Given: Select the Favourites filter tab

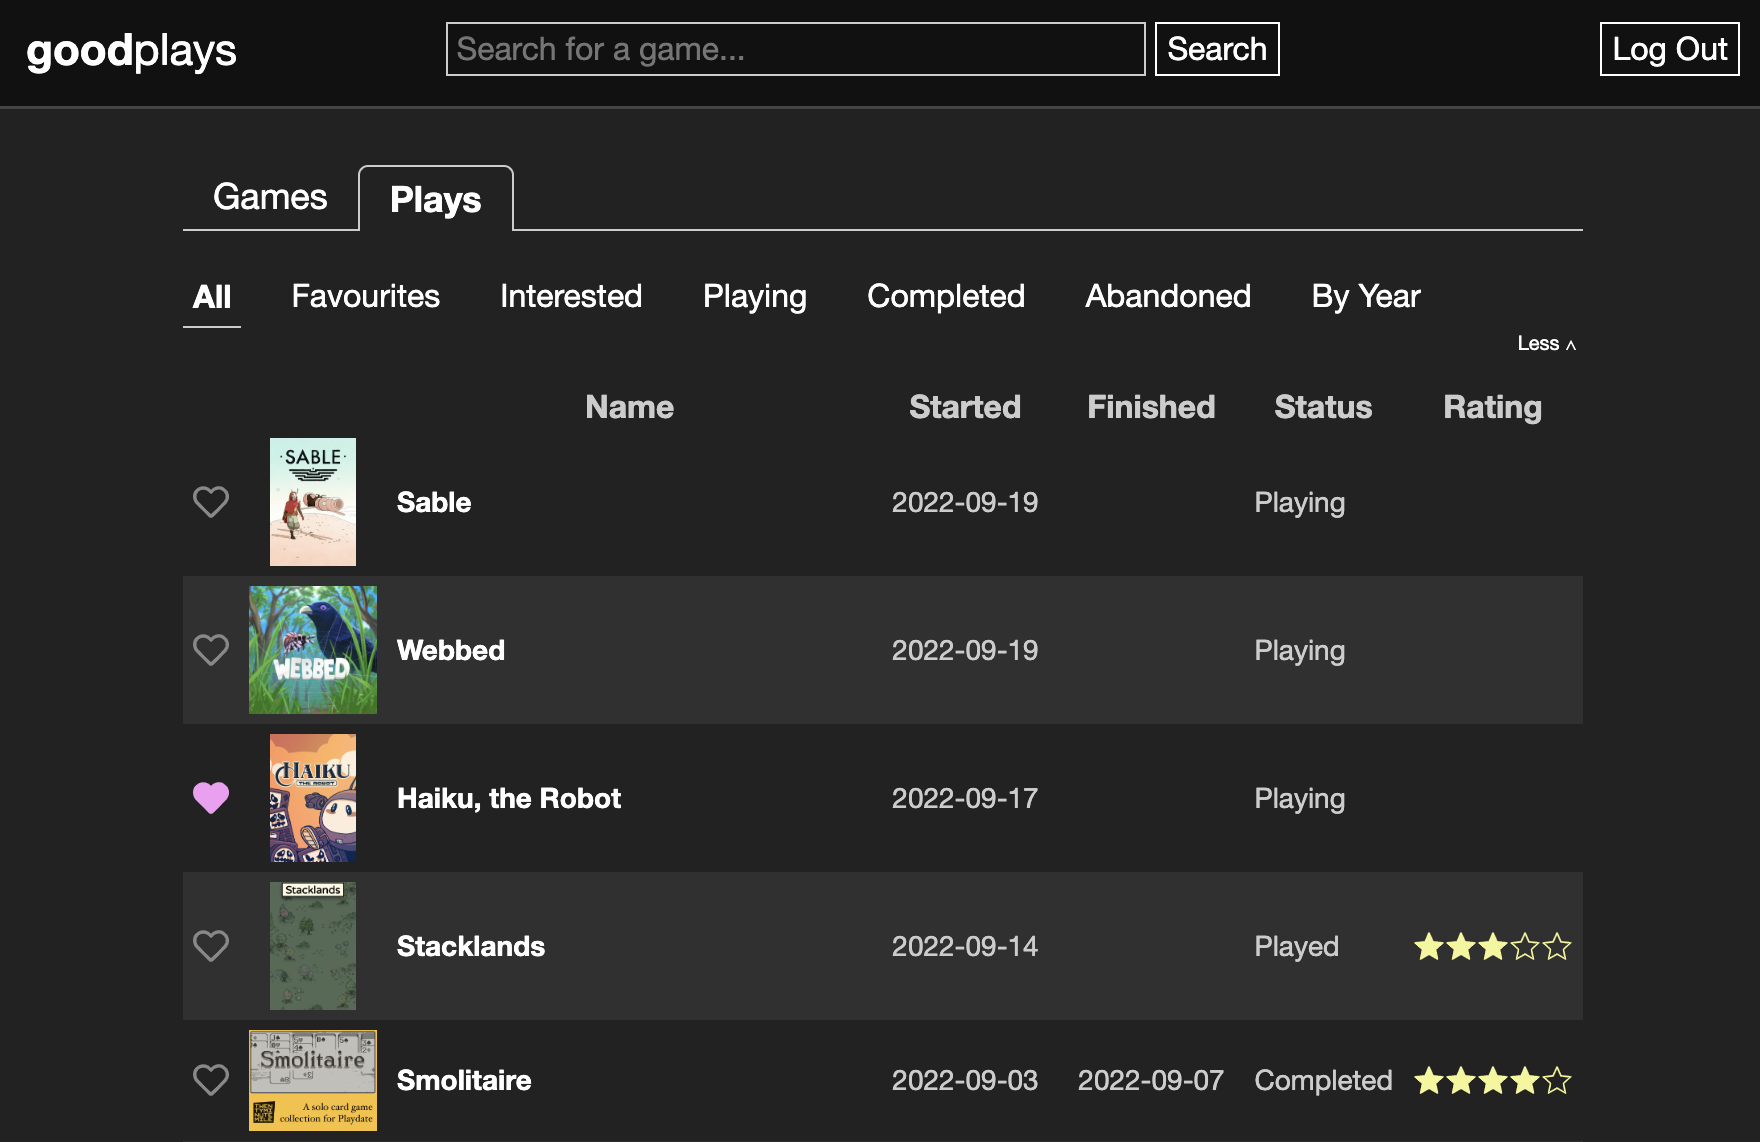Looking at the screenshot, I should click(x=365, y=296).
